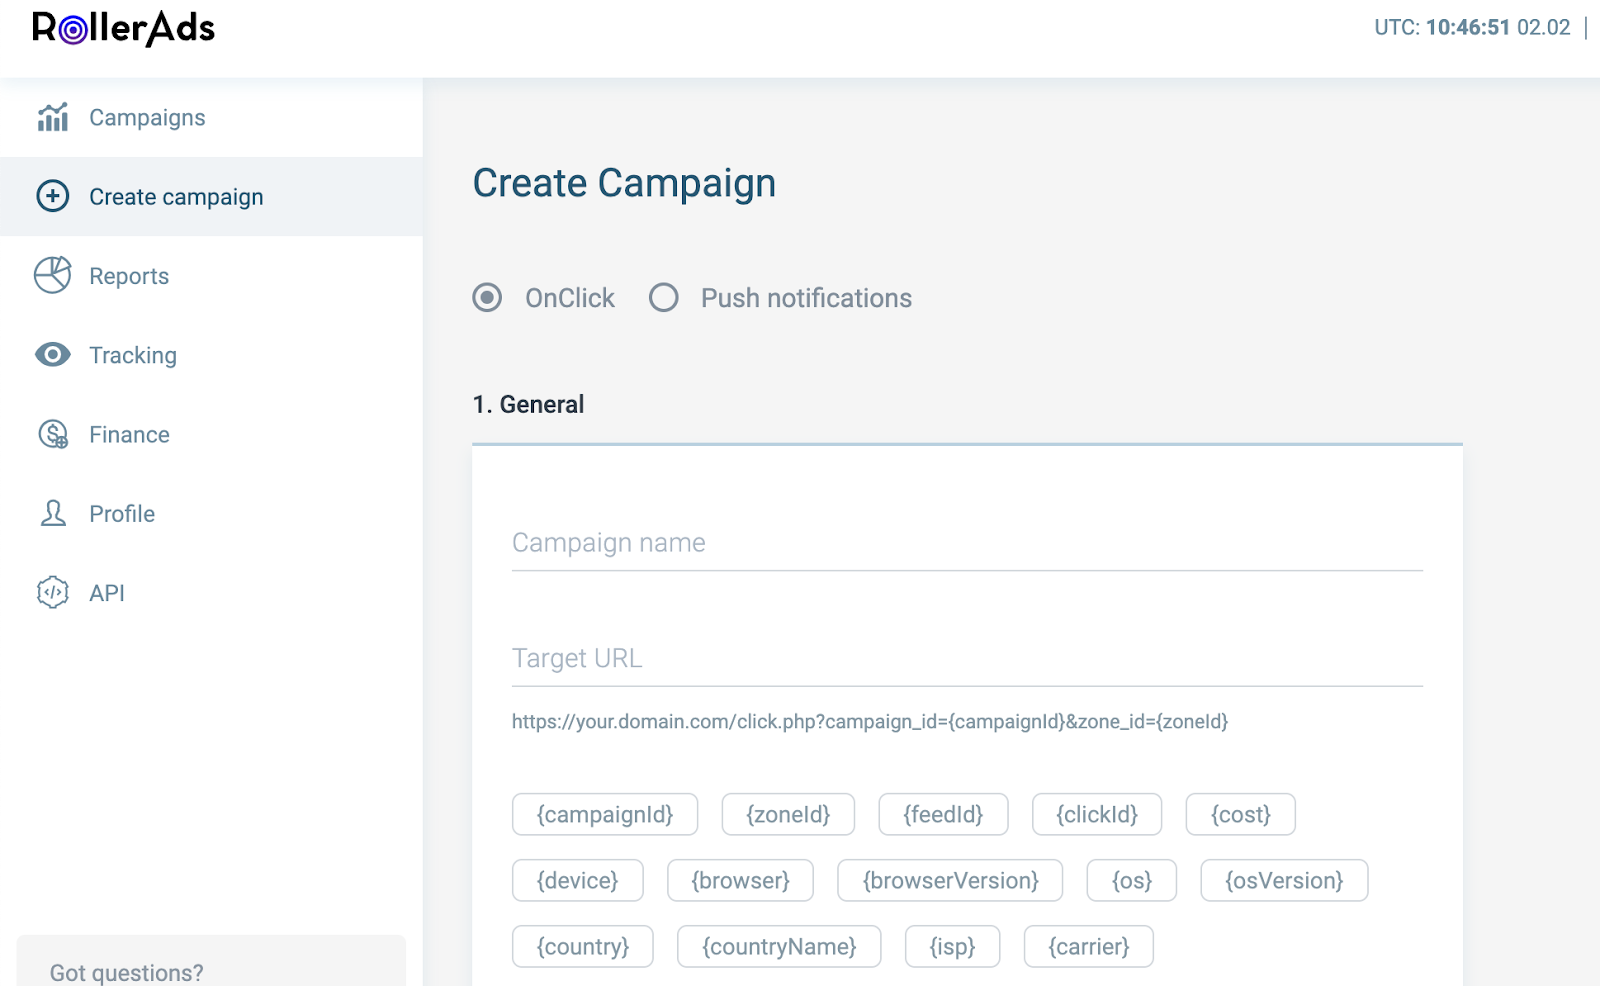Image resolution: width=1600 pixels, height=986 pixels.
Task: Go to the Finance section
Action: click(129, 435)
